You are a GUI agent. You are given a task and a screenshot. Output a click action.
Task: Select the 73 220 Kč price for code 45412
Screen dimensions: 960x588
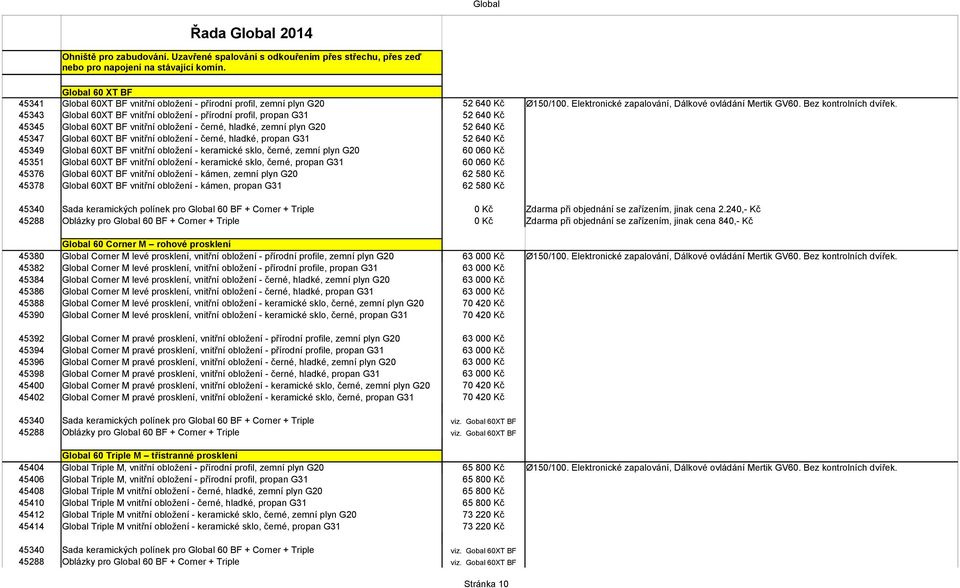tap(483, 514)
